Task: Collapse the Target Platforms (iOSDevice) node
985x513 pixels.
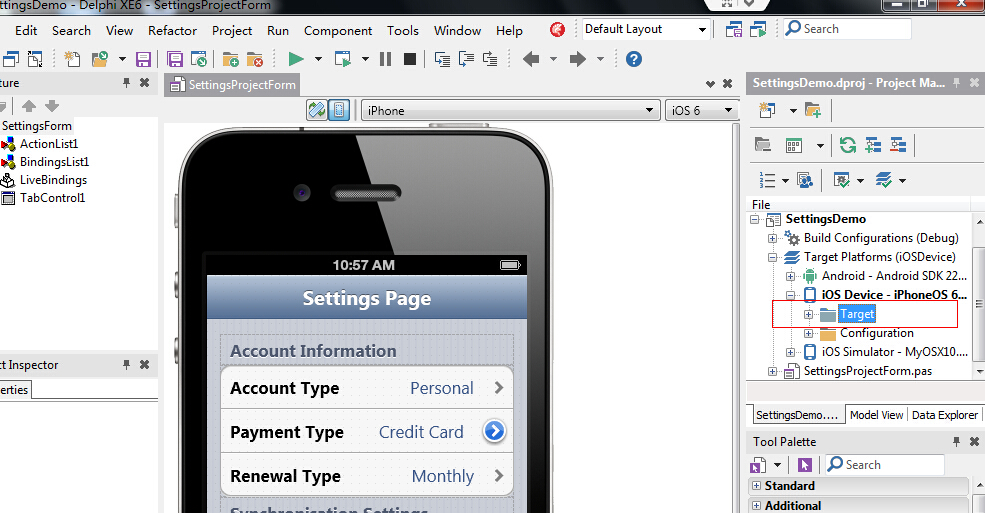Action: (772, 257)
